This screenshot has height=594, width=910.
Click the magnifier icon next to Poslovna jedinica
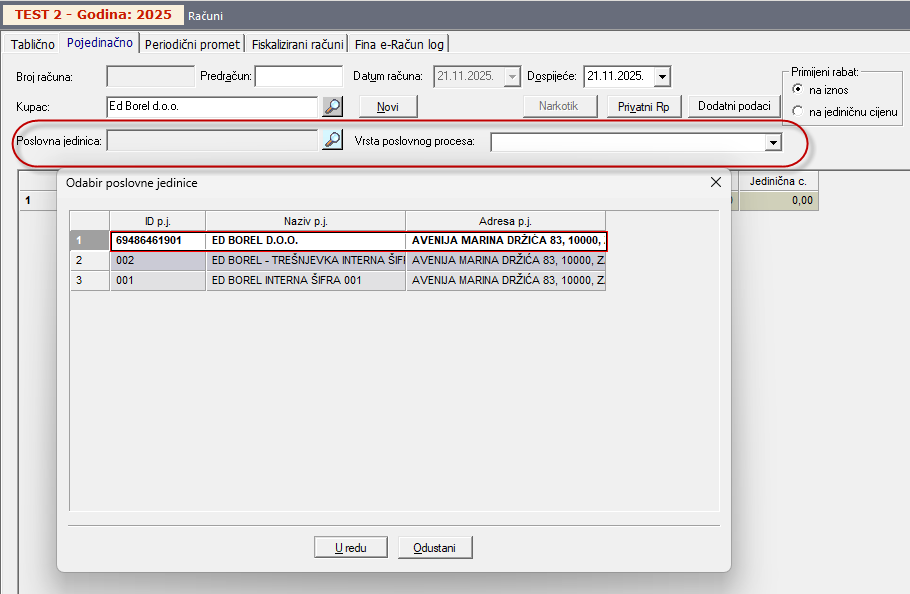click(x=332, y=141)
